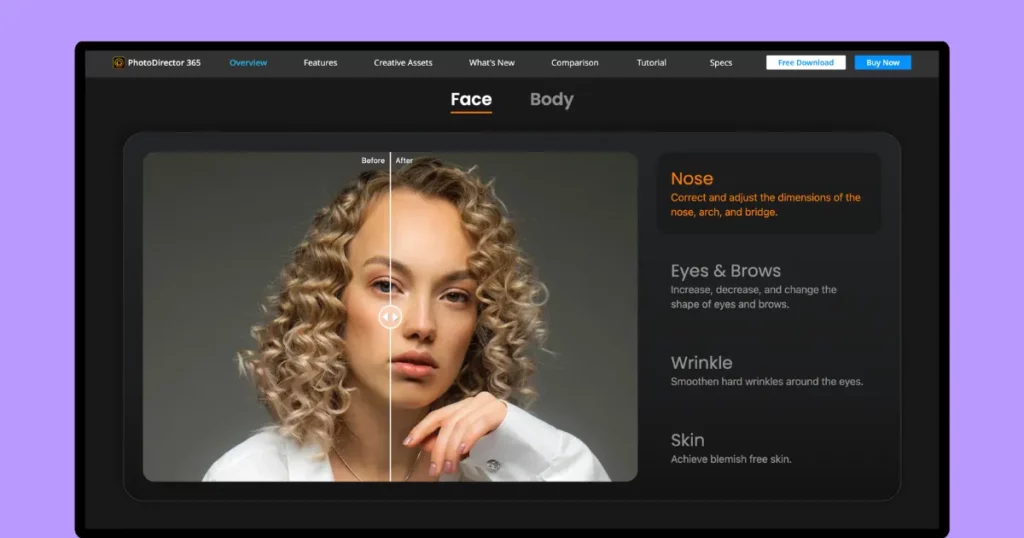
Task: Click the PhotoDirector 365 logo icon
Action: pos(119,63)
